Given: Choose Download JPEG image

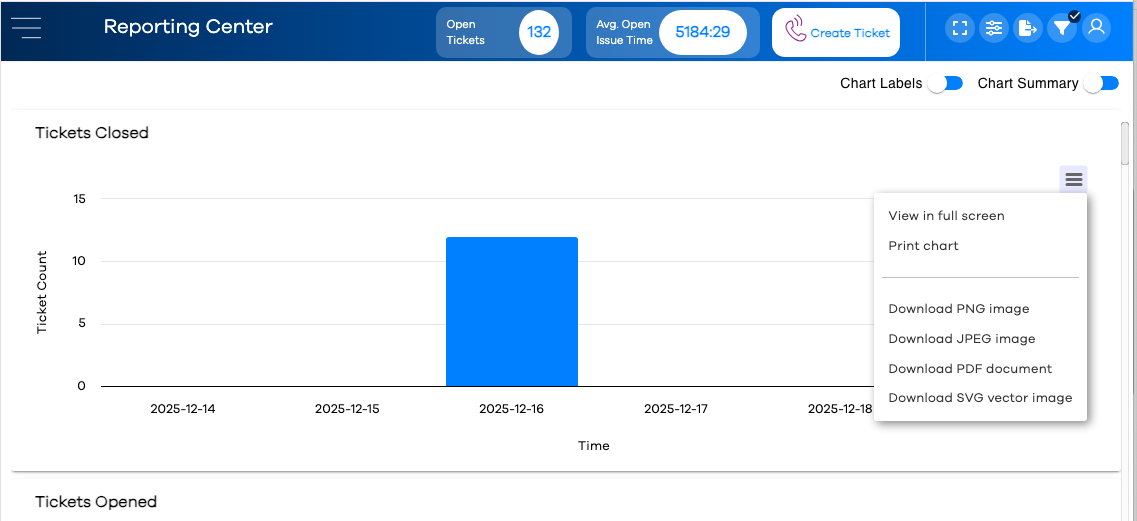Looking at the screenshot, I should click(962, 338).
